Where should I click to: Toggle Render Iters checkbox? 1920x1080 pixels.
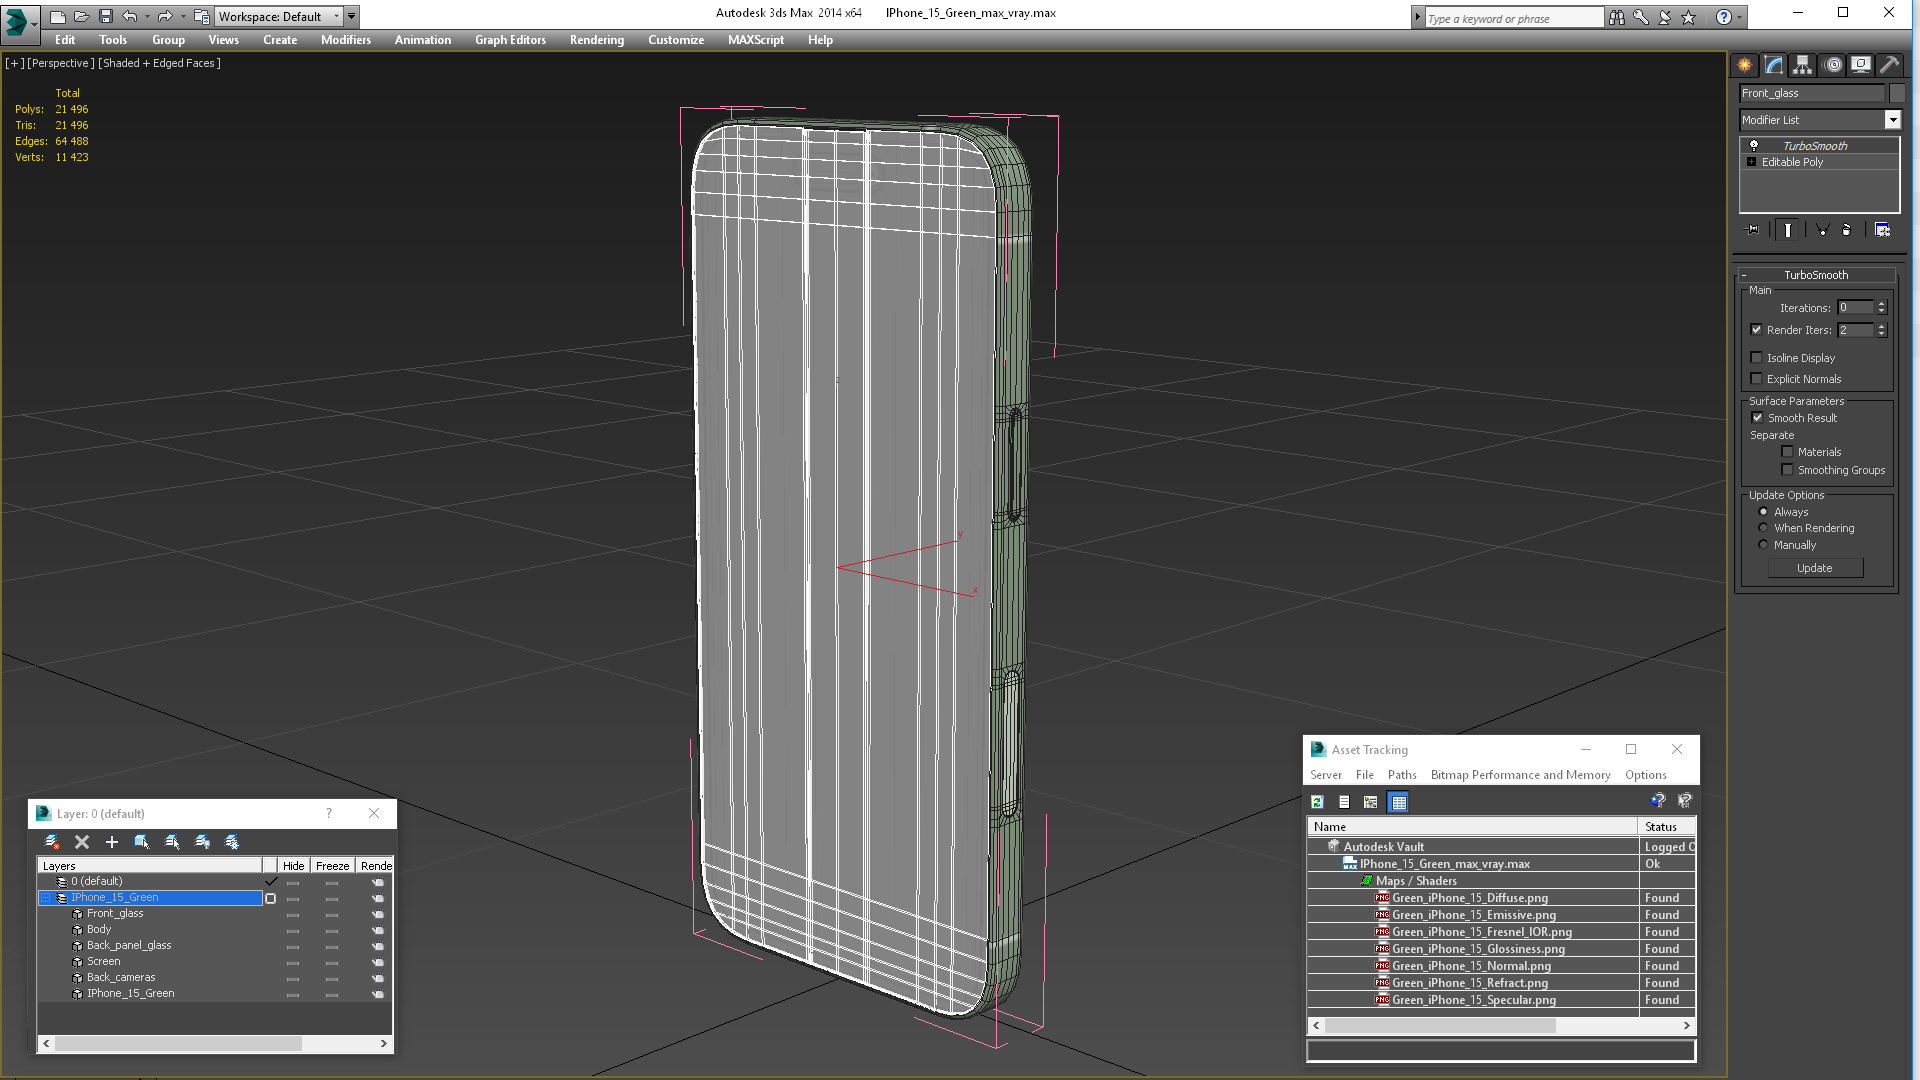(x=1756, y=330)
